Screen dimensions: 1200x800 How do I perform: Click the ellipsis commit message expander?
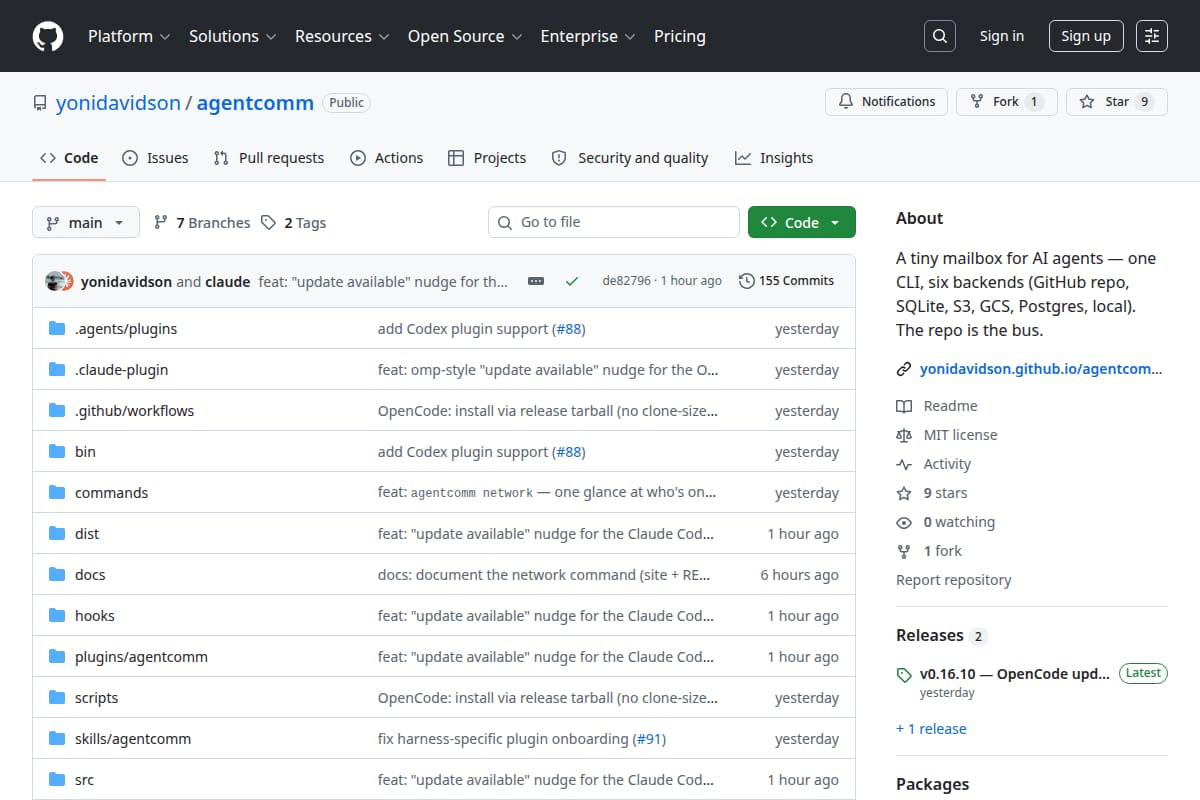point(536,281)
